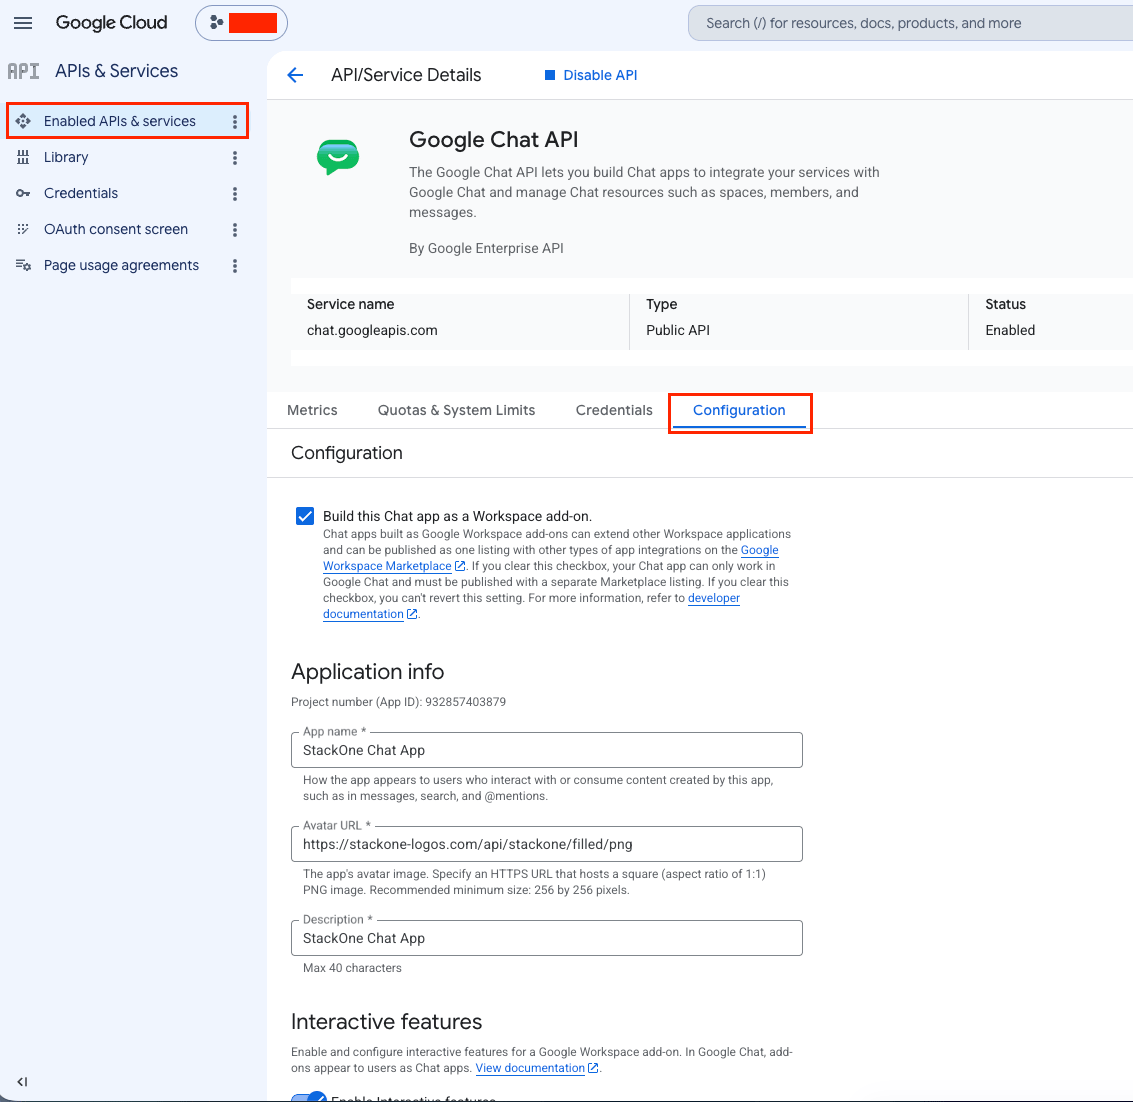This screenshot has height=1102, width=1133.
Task: Click external link icon after documentation
Action: (x=412, y=614)
